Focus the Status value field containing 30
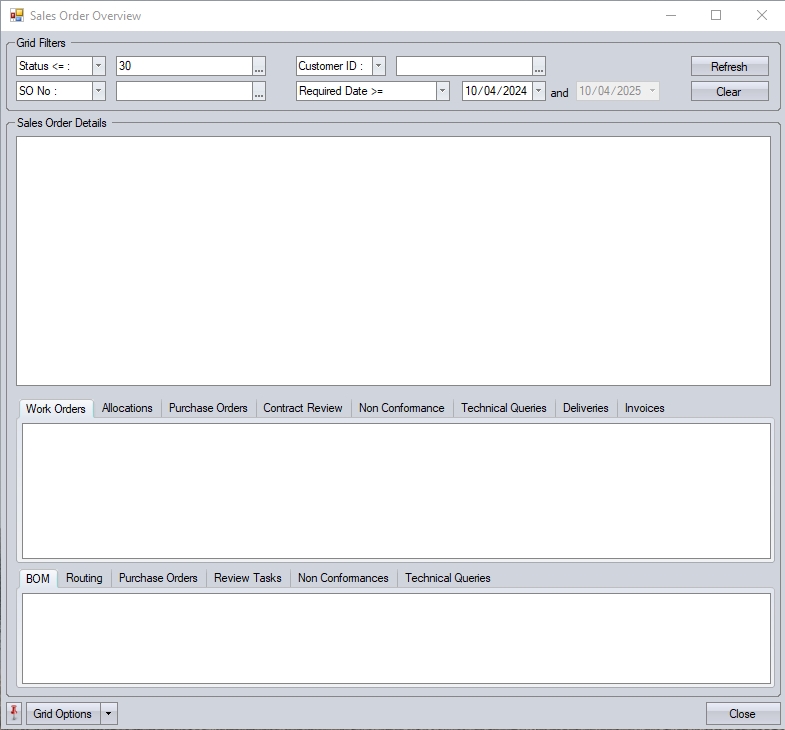 coord(184,66)
